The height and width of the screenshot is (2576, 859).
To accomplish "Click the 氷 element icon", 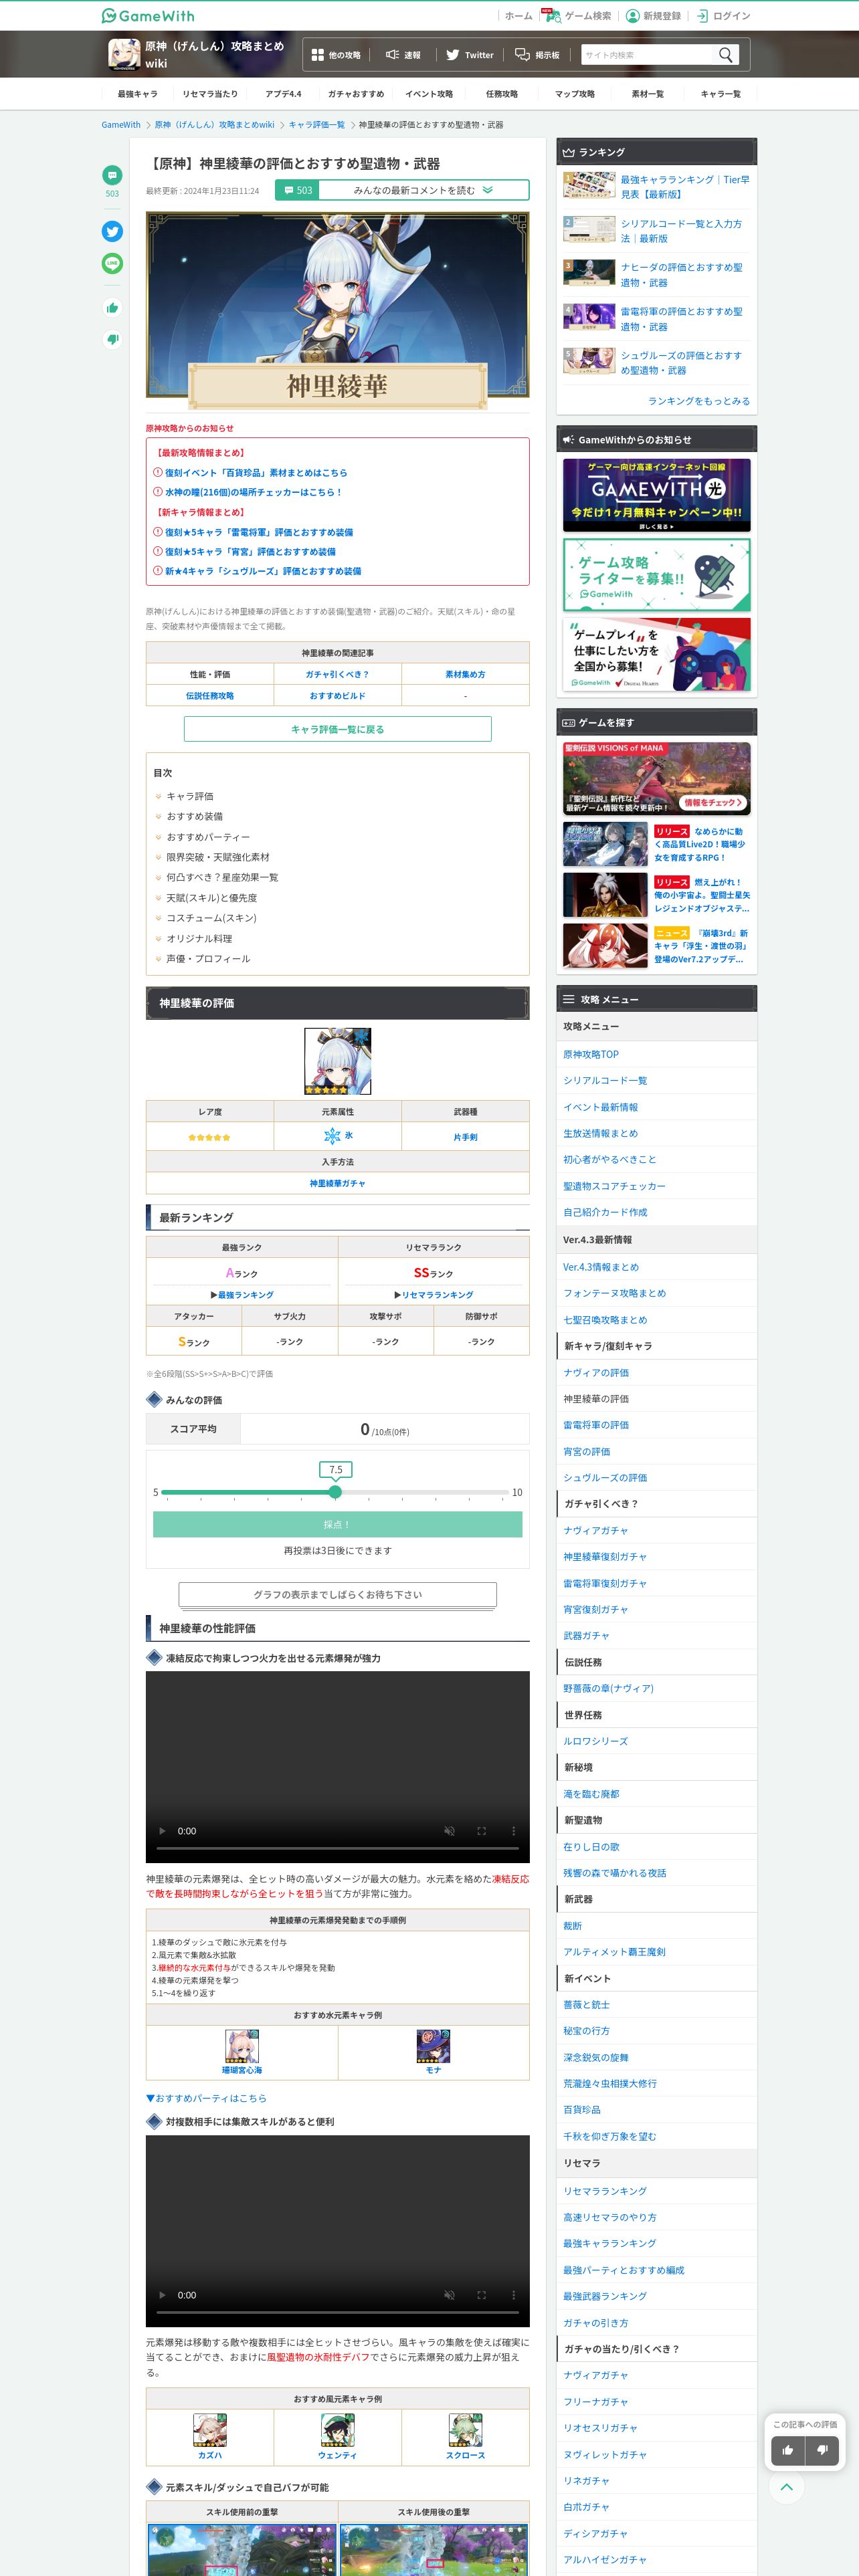I will (x=332, y=1135).
